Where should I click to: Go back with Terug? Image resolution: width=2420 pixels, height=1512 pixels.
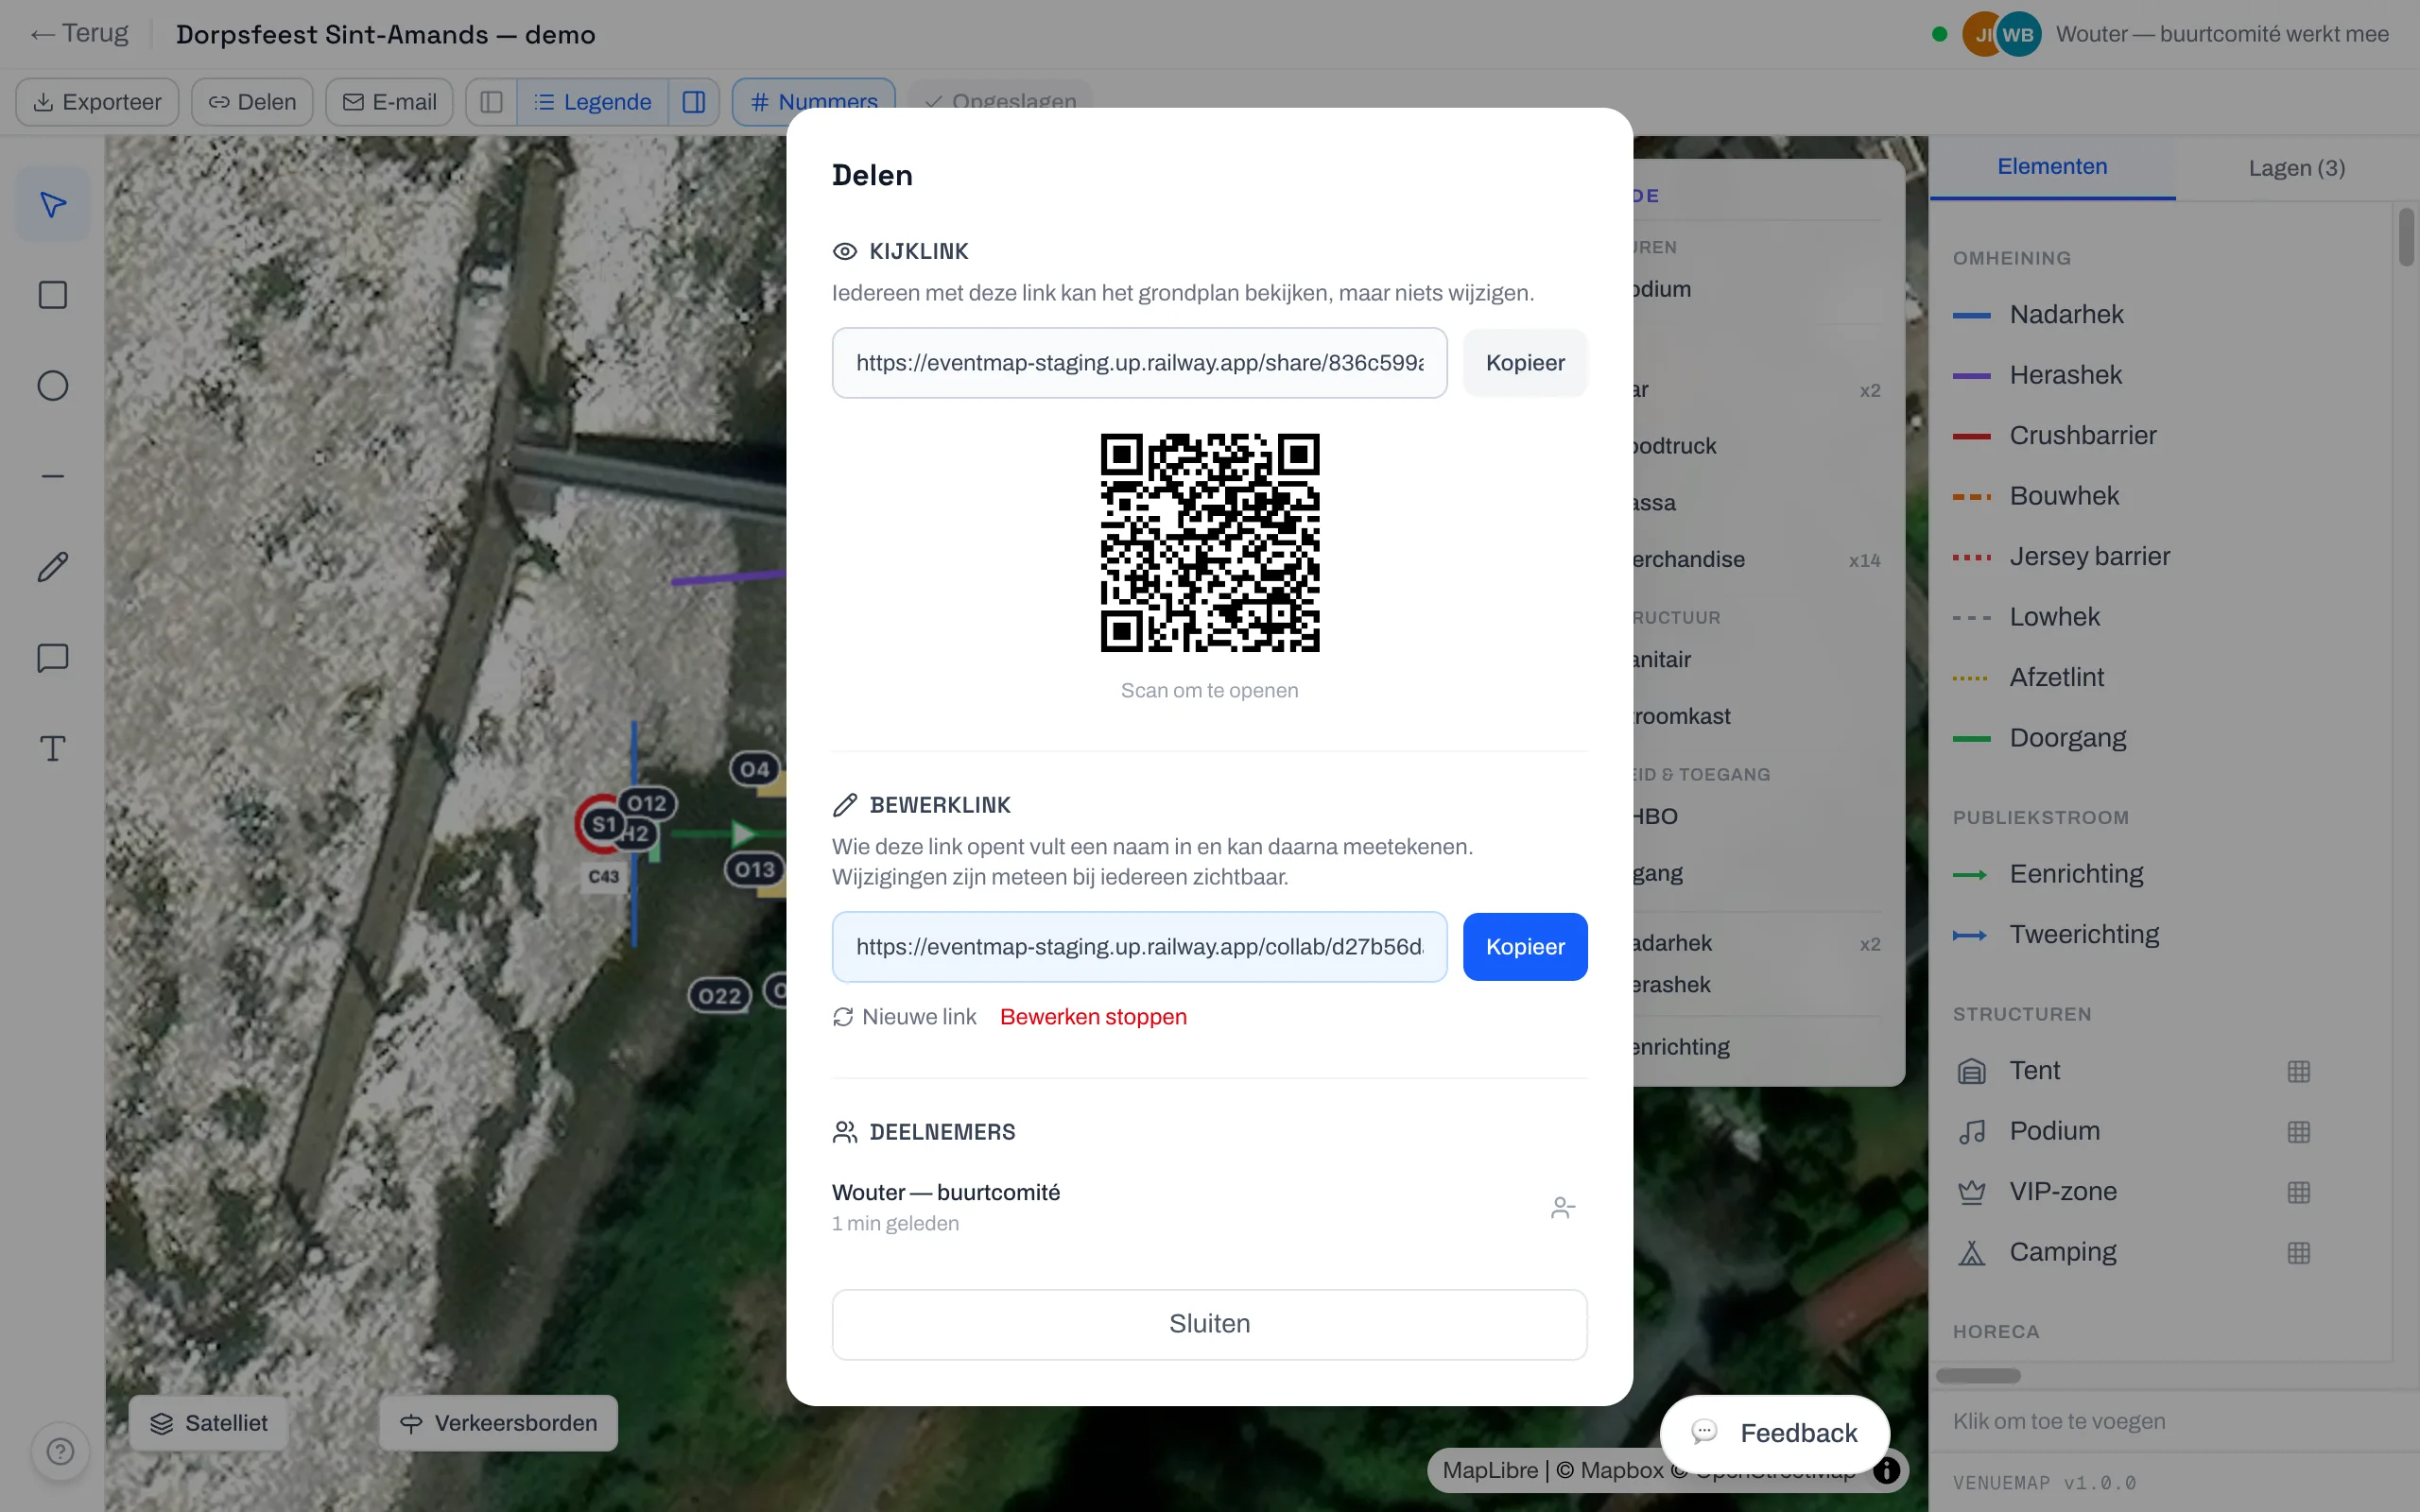[80, 34]
